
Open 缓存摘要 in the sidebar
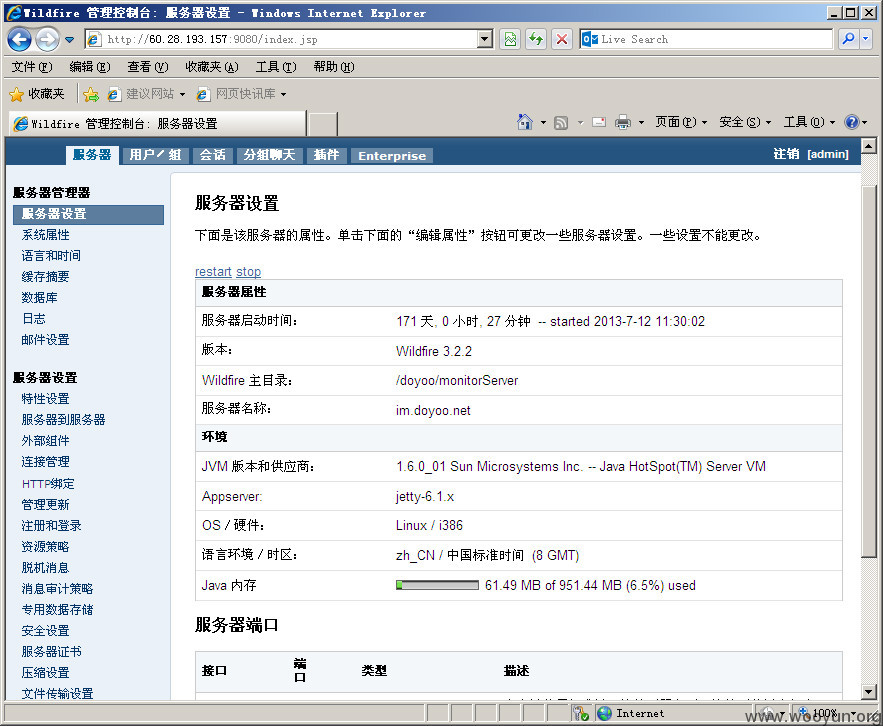pos(46,277)
